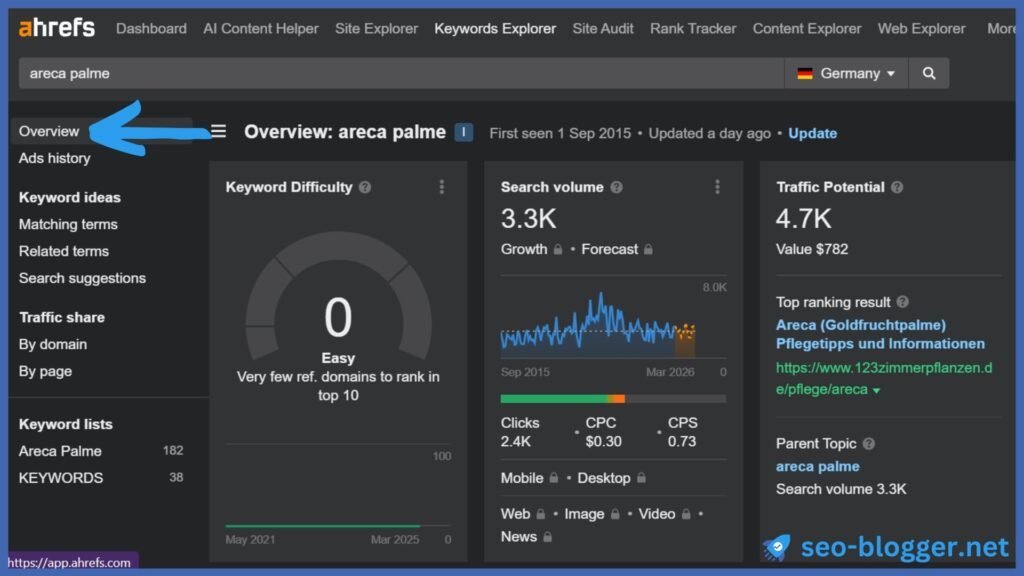1024x576 pixels.
Task: Click the lock icon next to Web
Action: [541, 514]
